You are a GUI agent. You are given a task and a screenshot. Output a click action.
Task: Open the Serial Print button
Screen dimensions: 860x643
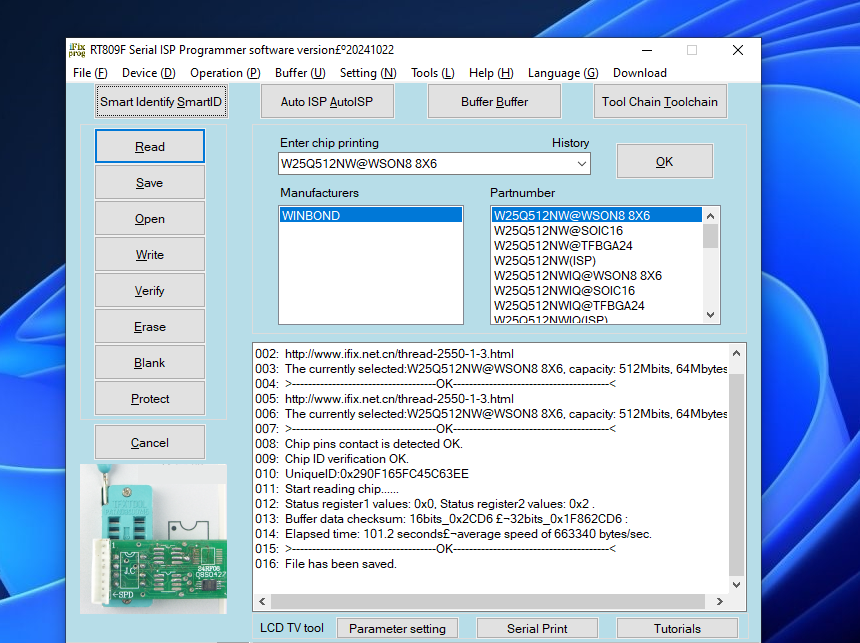tap(537, 629)
